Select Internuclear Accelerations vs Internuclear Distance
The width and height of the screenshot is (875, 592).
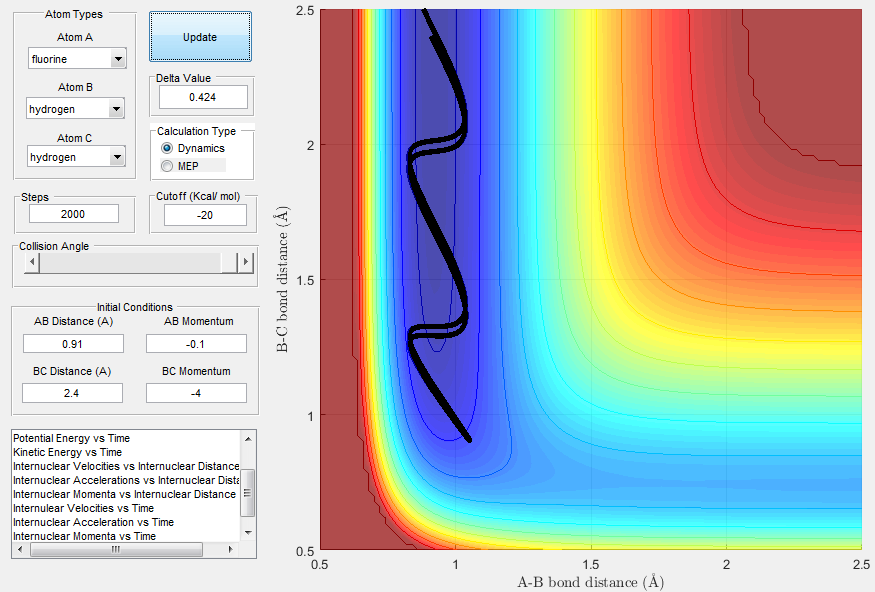click(126, 480)
